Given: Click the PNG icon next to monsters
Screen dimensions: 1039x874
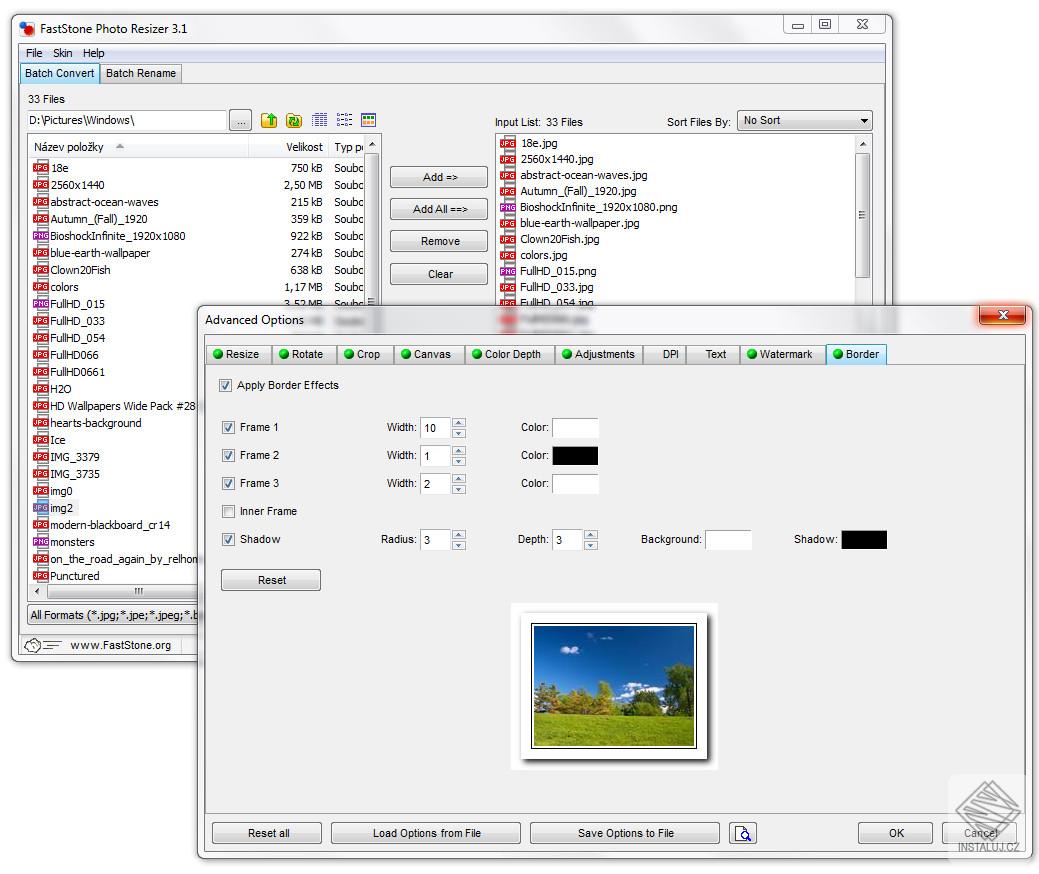Looking at the screenshot, I should (x=40, y=542).
